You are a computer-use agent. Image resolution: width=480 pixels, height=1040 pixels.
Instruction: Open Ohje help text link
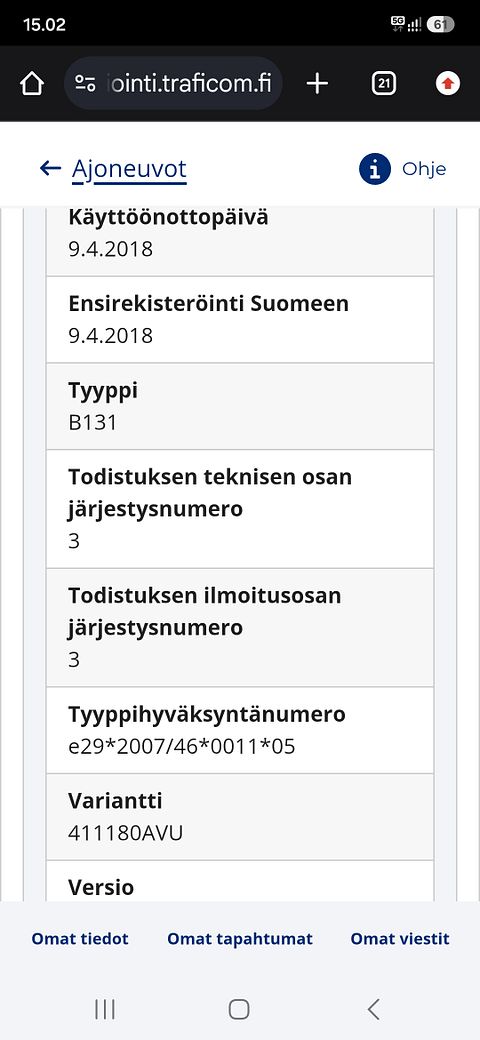(424, 169)
